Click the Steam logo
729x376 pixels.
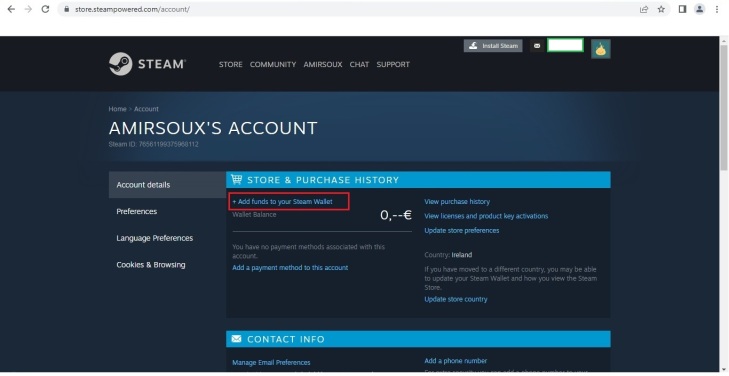pyautogui.click(x=147, y=64)
